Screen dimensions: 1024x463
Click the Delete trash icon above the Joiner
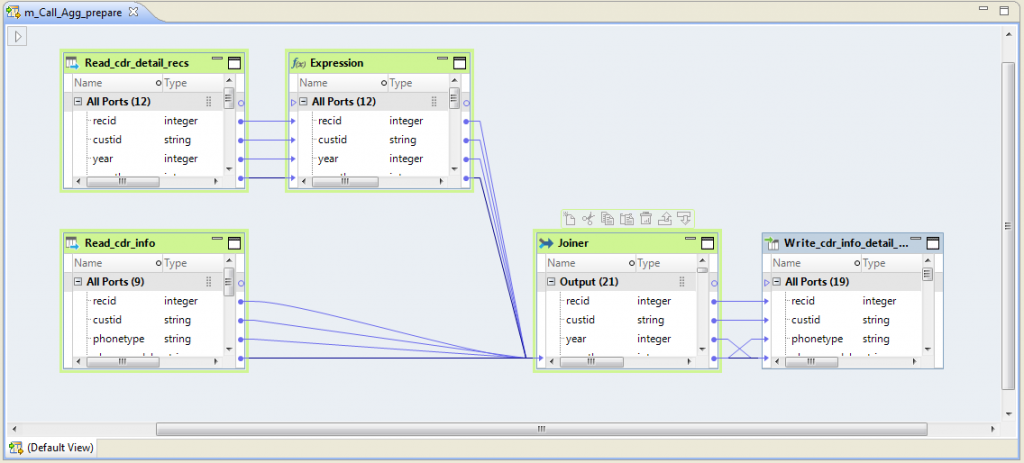click(645, 219)
